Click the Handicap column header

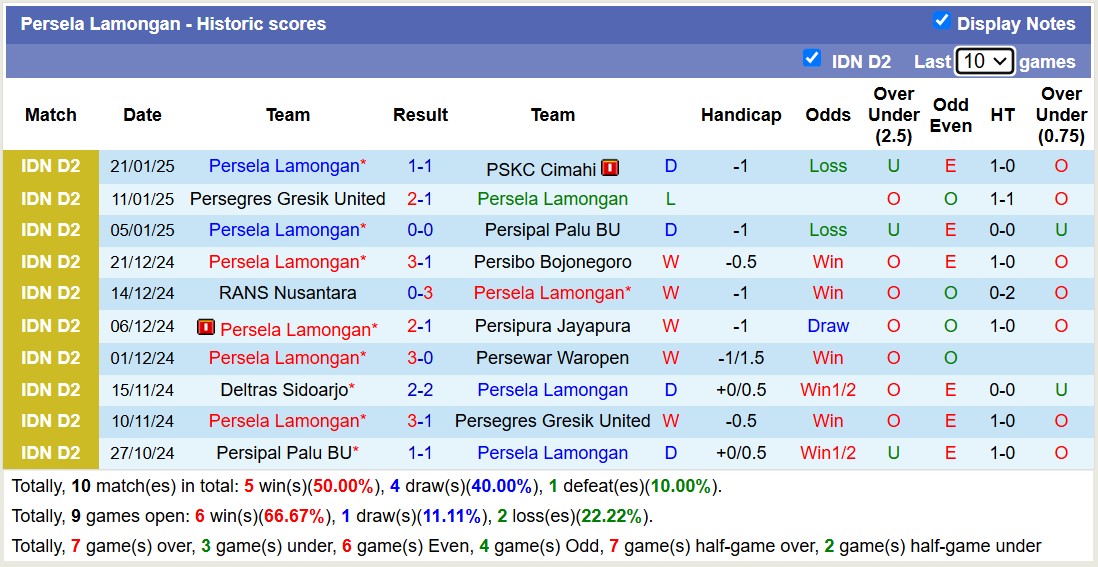(x=740, y=115)
